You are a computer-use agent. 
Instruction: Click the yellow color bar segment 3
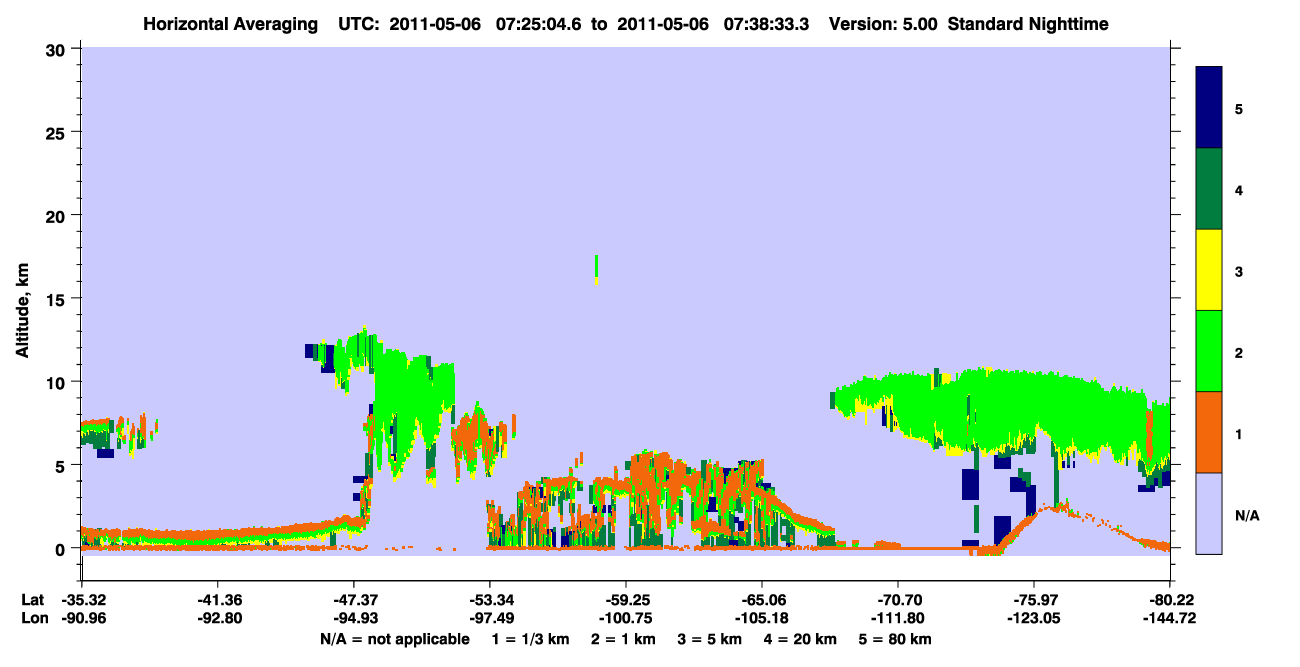1209,270
